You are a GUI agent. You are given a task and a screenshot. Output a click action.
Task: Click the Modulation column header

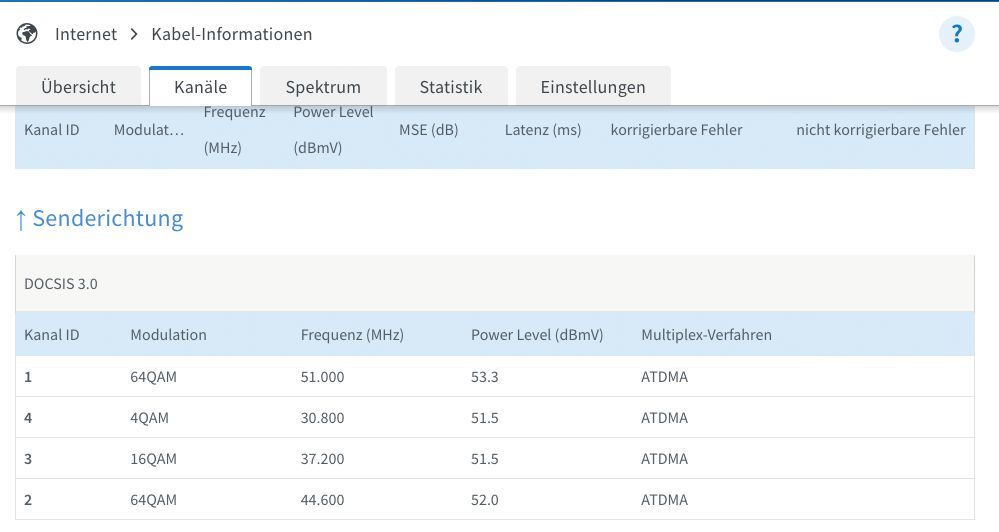[x=168, y=335]
